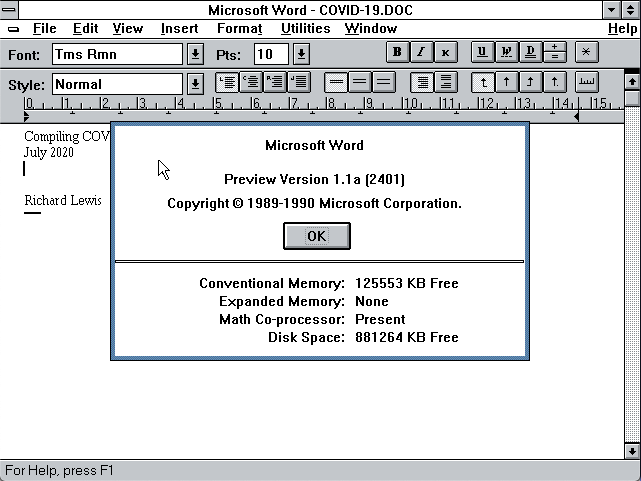
Task: Set left paragraph alignment
Action: [x=227, y=83]
